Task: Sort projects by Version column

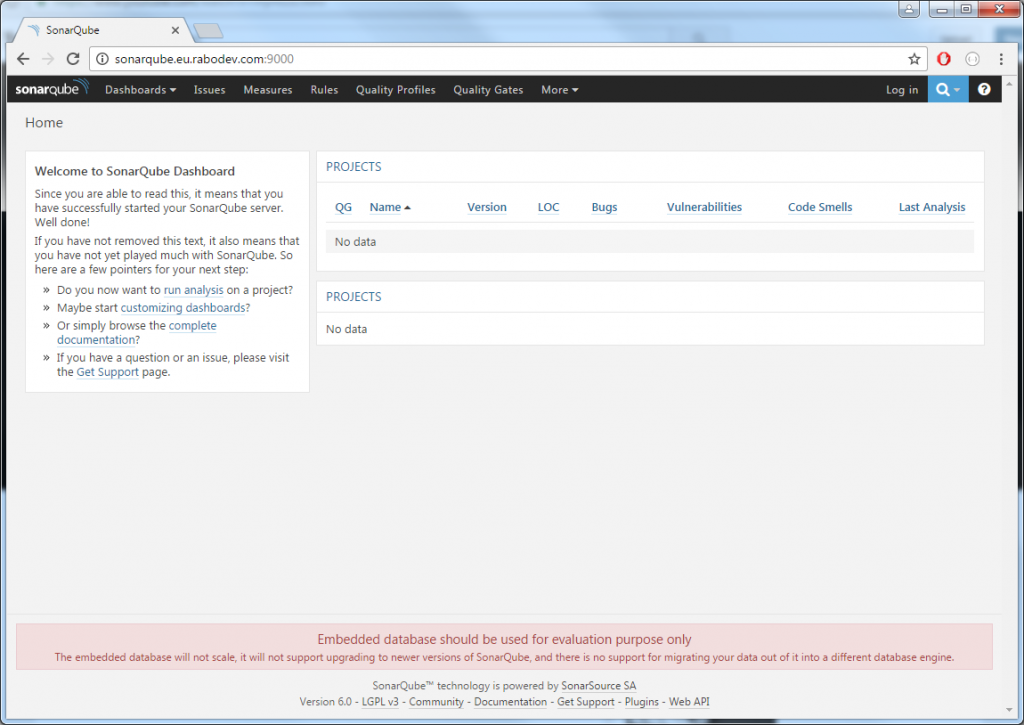Action: 487,207
